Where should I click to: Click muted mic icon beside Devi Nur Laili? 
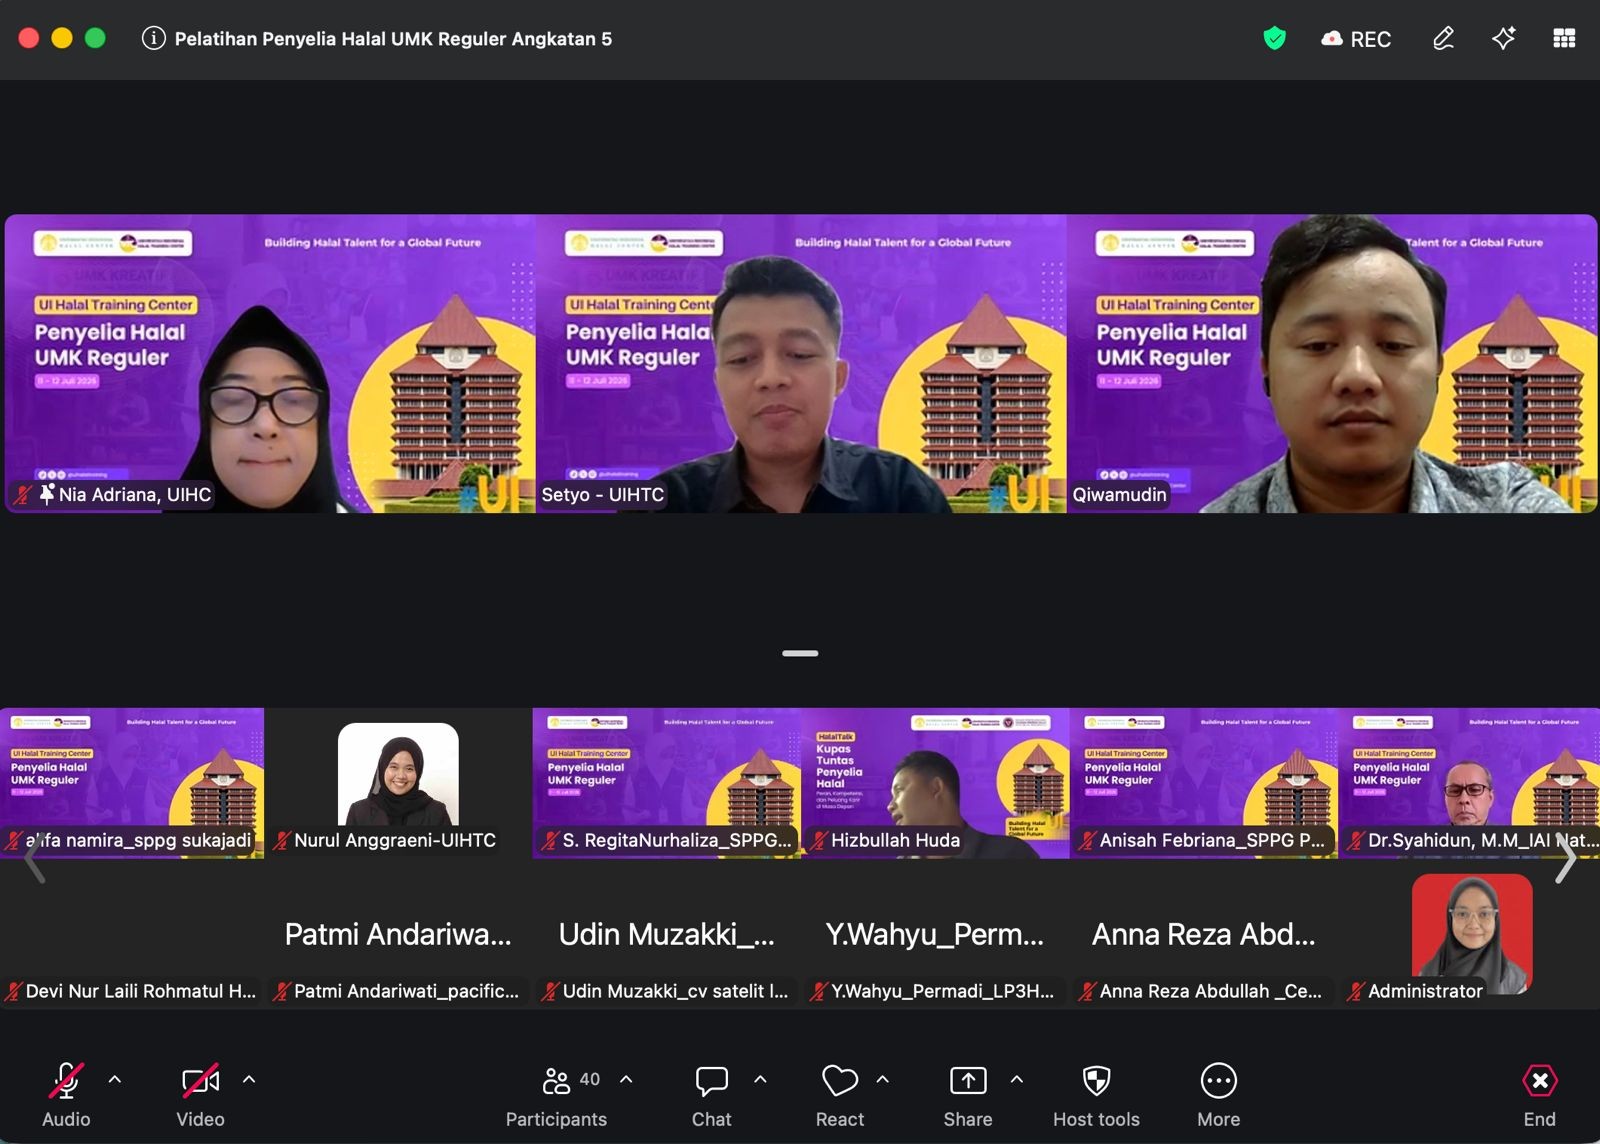pos(14,992)
